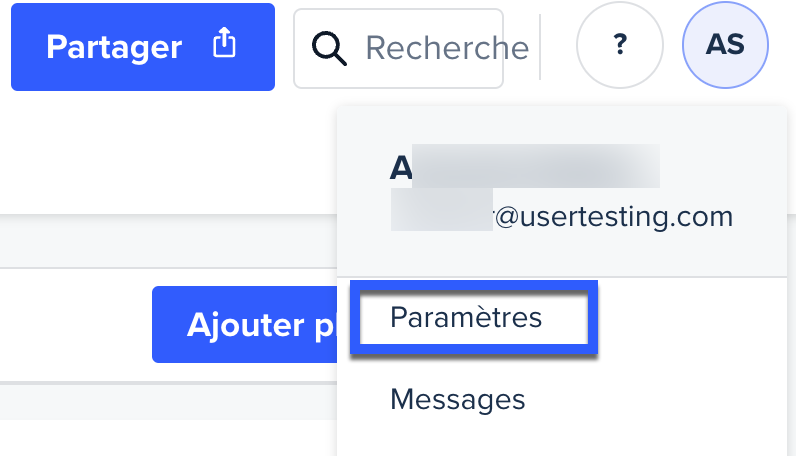Image resolution: width=796 pixels, height=456 pixels.
Task: Click the Messages entry below Paramètres
Action: [457, 400]
